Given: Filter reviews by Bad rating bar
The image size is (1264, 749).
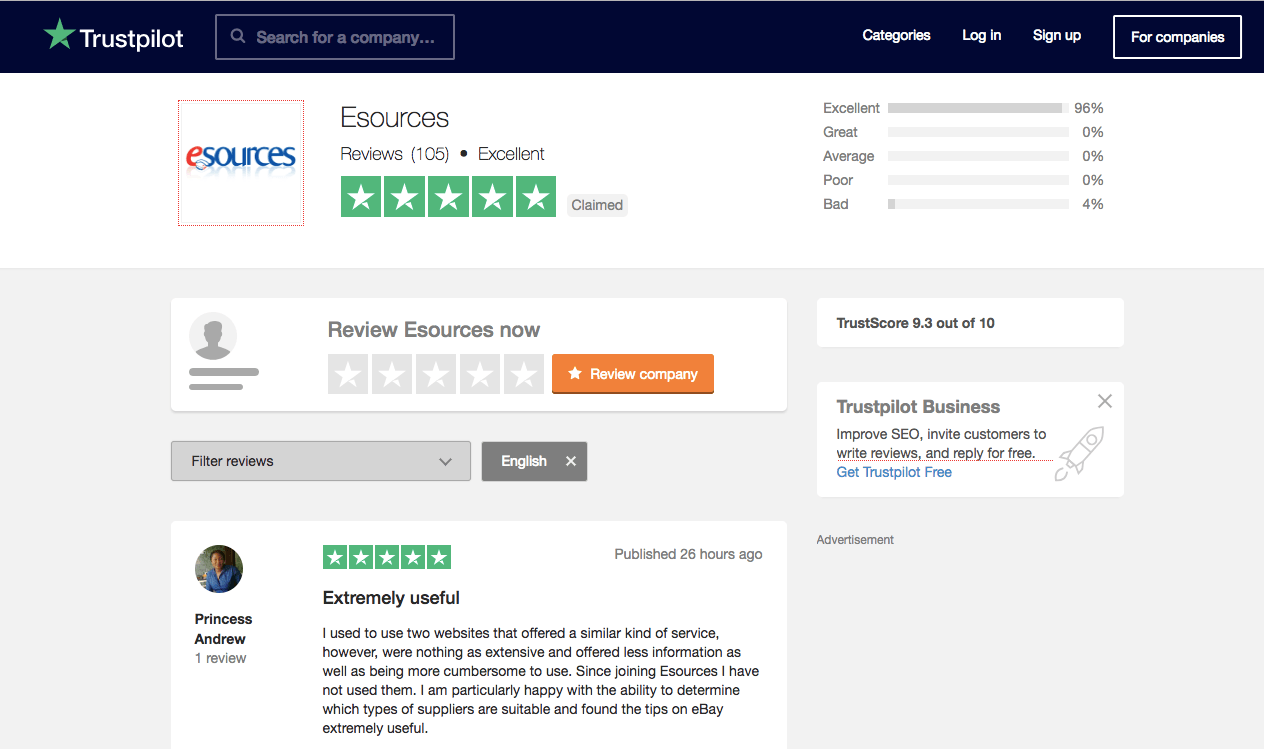Looking at the screenshot, I should 977,204.
